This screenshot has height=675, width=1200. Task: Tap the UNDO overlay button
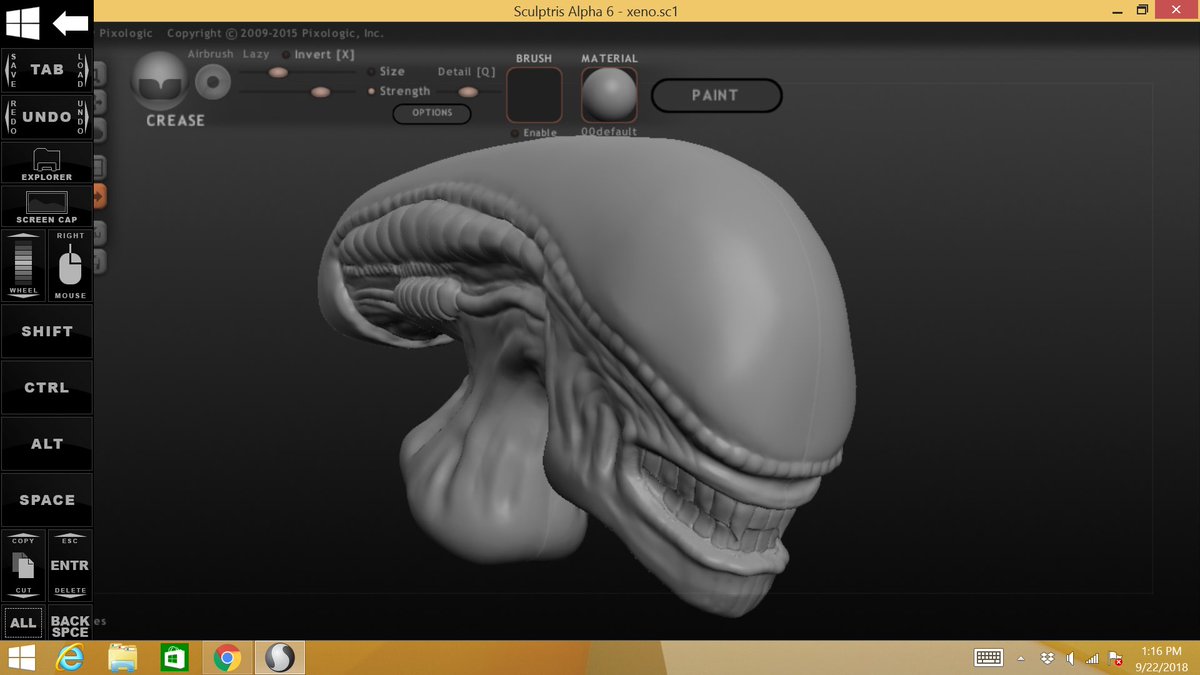[47, 117]
